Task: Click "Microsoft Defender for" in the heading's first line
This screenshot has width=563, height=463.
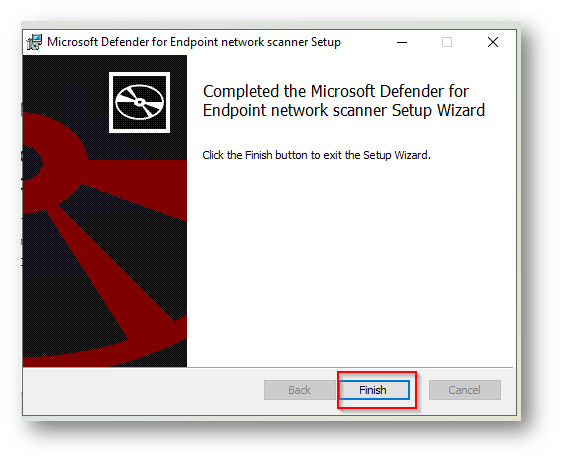Action: pyautogui.click(x=390, y=92)
